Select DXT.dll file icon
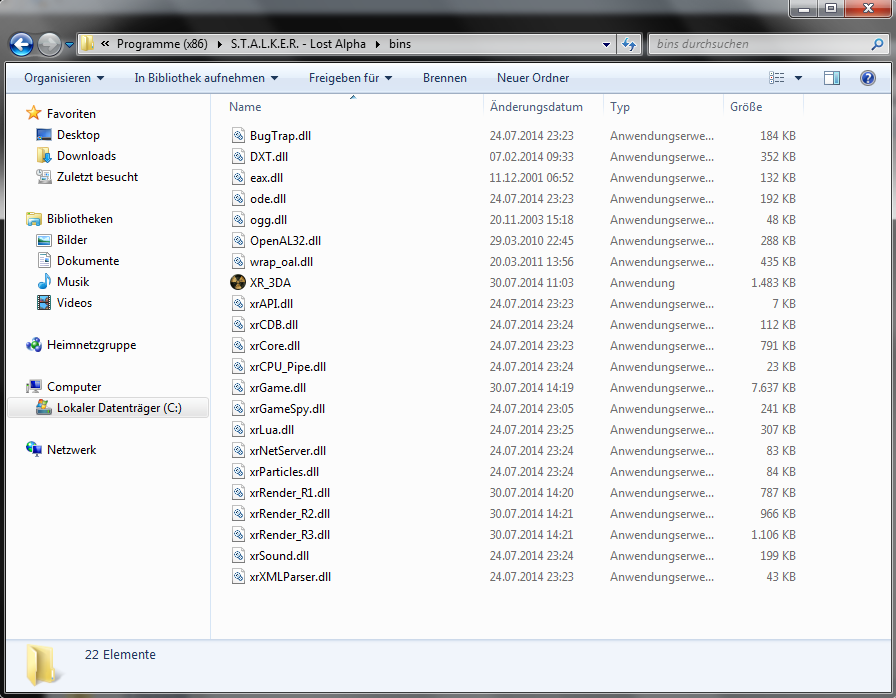This screenshot has width=896, height=698. pyautogui.click(x=238, y=157)
